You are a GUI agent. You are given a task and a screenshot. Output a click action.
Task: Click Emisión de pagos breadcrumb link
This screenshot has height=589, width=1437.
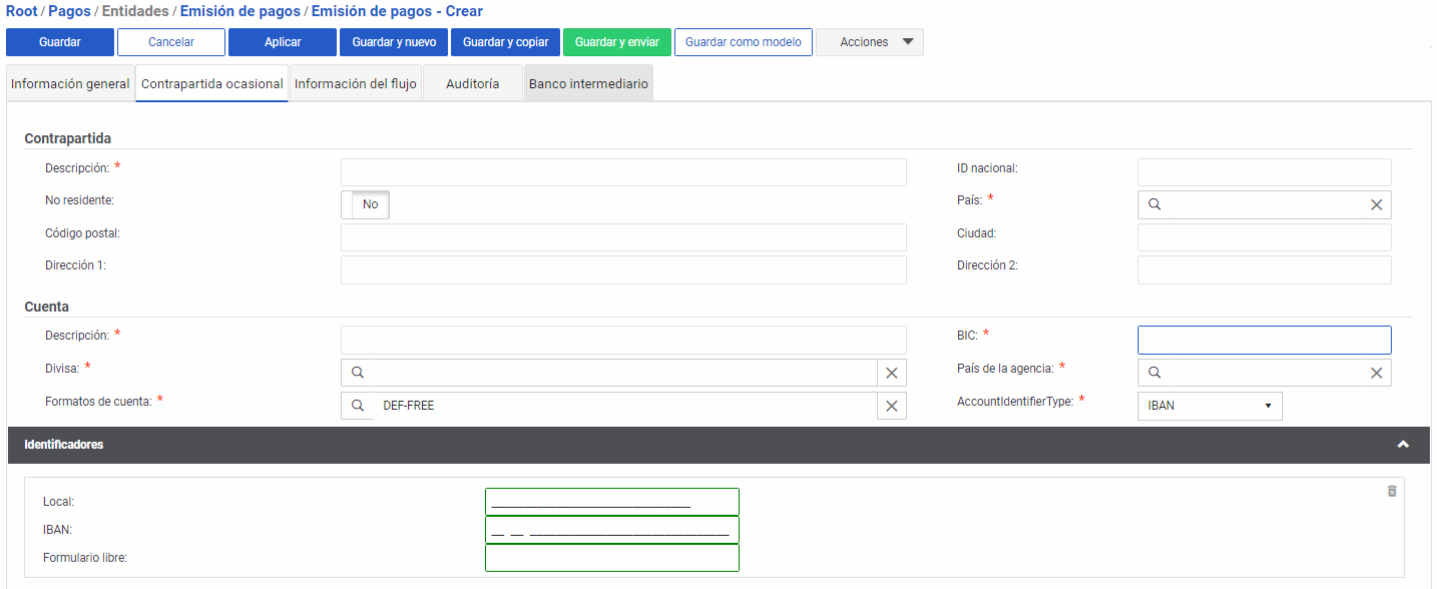pyautogui.click(x=240, y=11)
